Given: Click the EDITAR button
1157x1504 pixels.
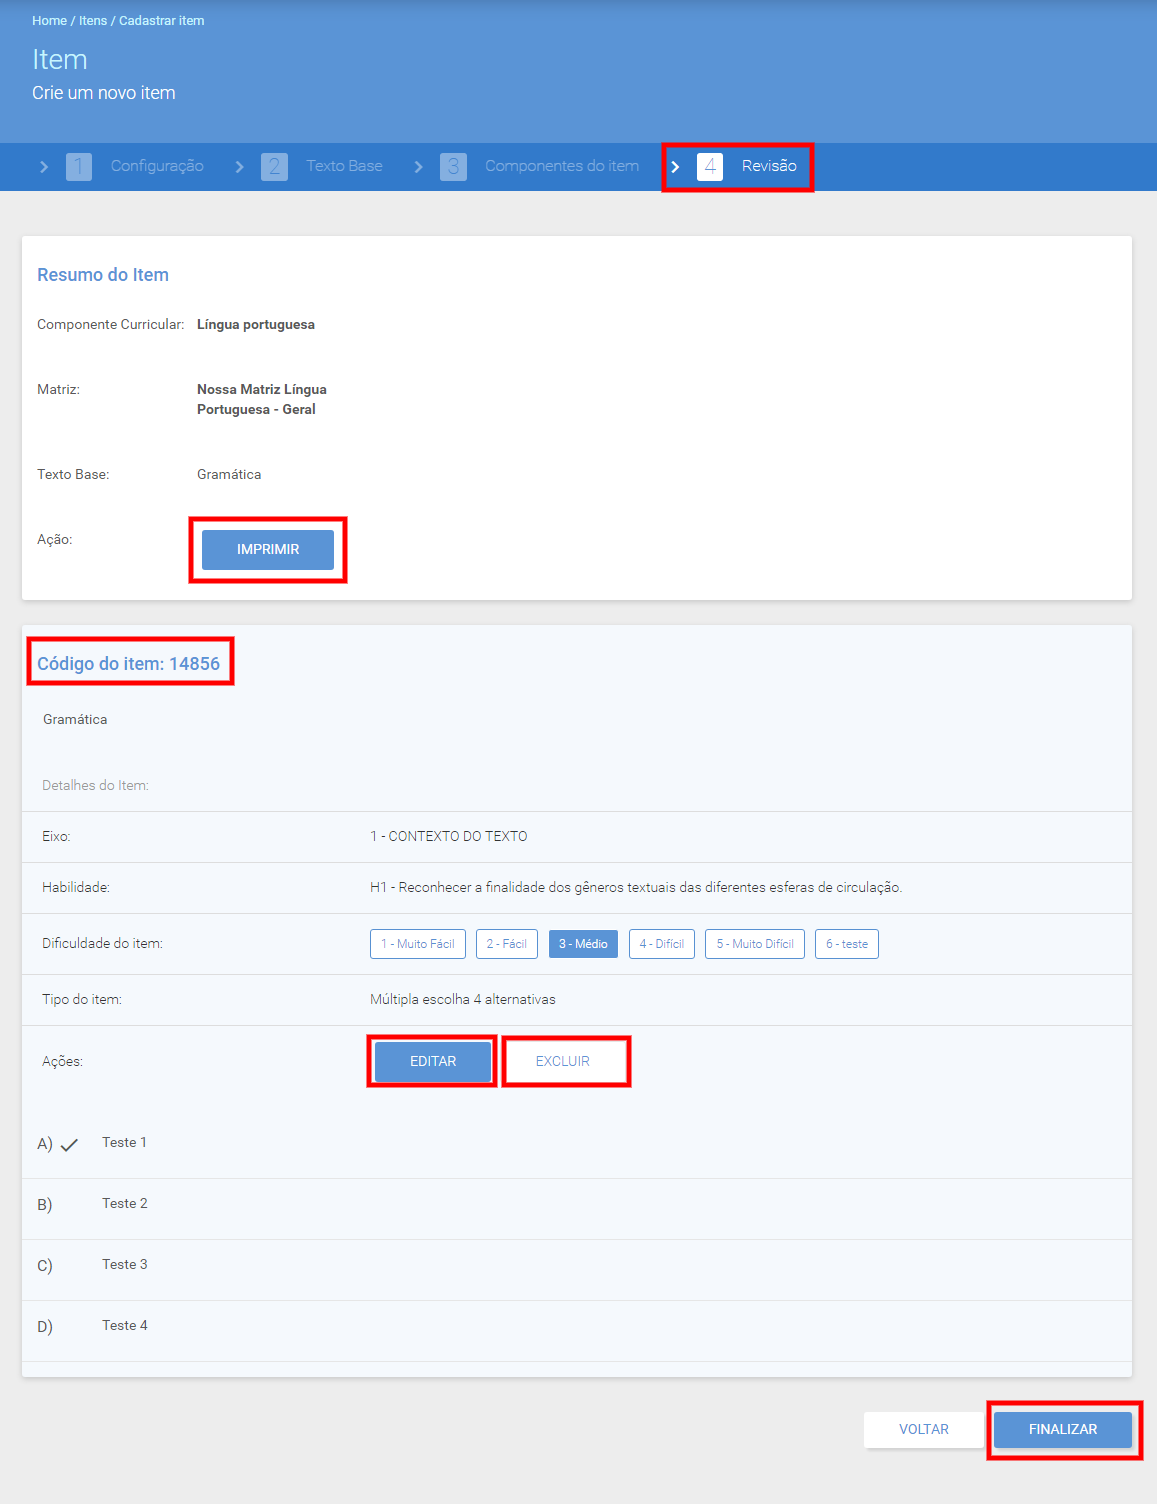Looking at the screenshot, I should click(433, 1062).
